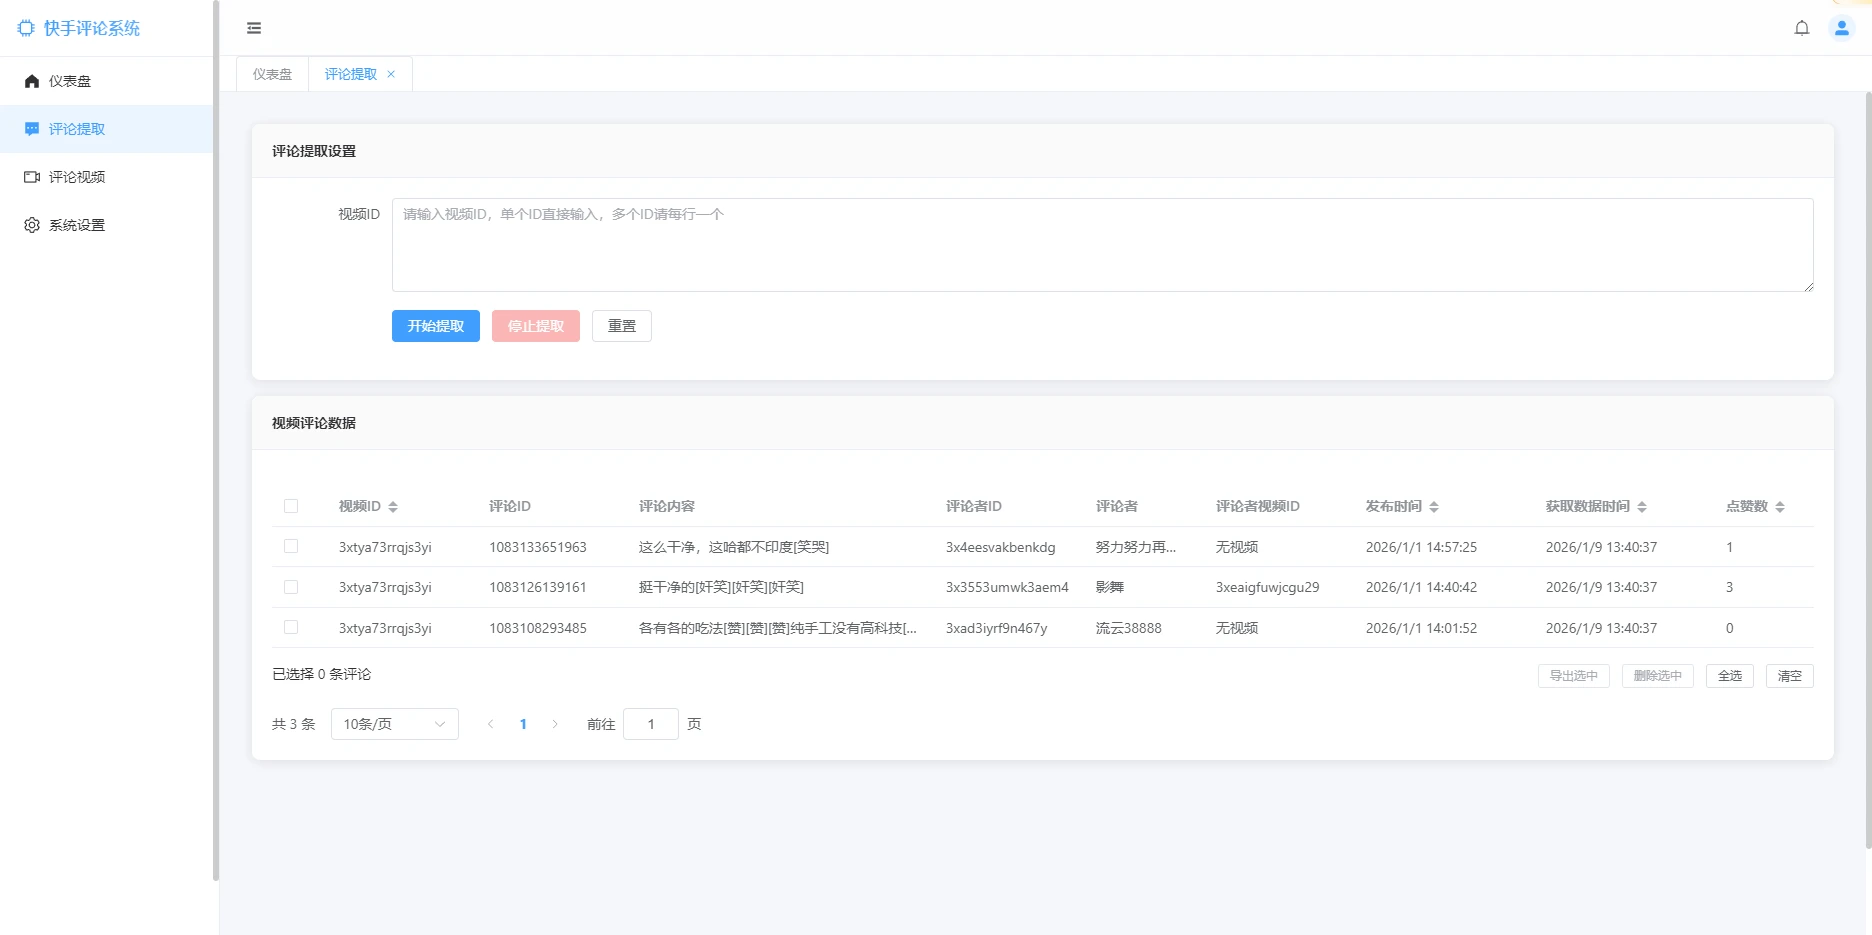The height and width of the screenshot is (935, 1872).
Task: Click the 开始提取 button
Action: click(435, 325)
